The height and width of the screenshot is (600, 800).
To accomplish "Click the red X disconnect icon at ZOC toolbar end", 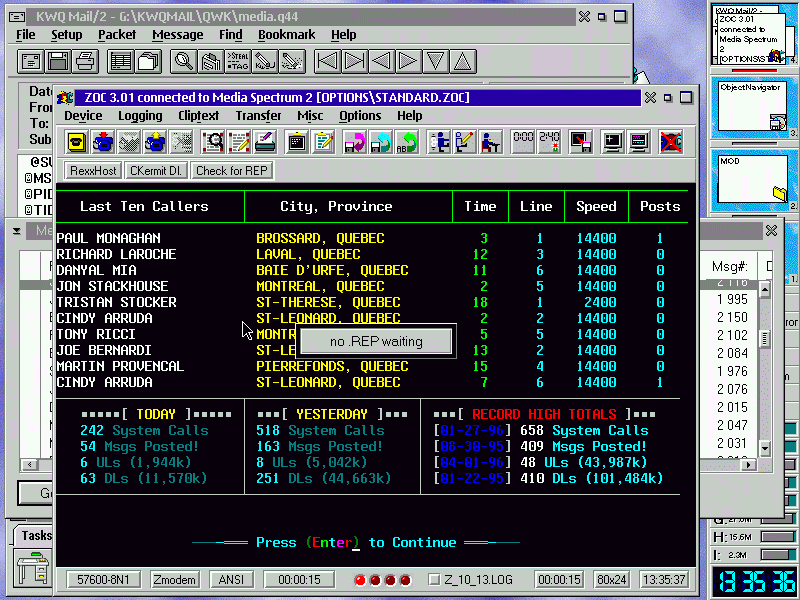I will click(670, 142).
